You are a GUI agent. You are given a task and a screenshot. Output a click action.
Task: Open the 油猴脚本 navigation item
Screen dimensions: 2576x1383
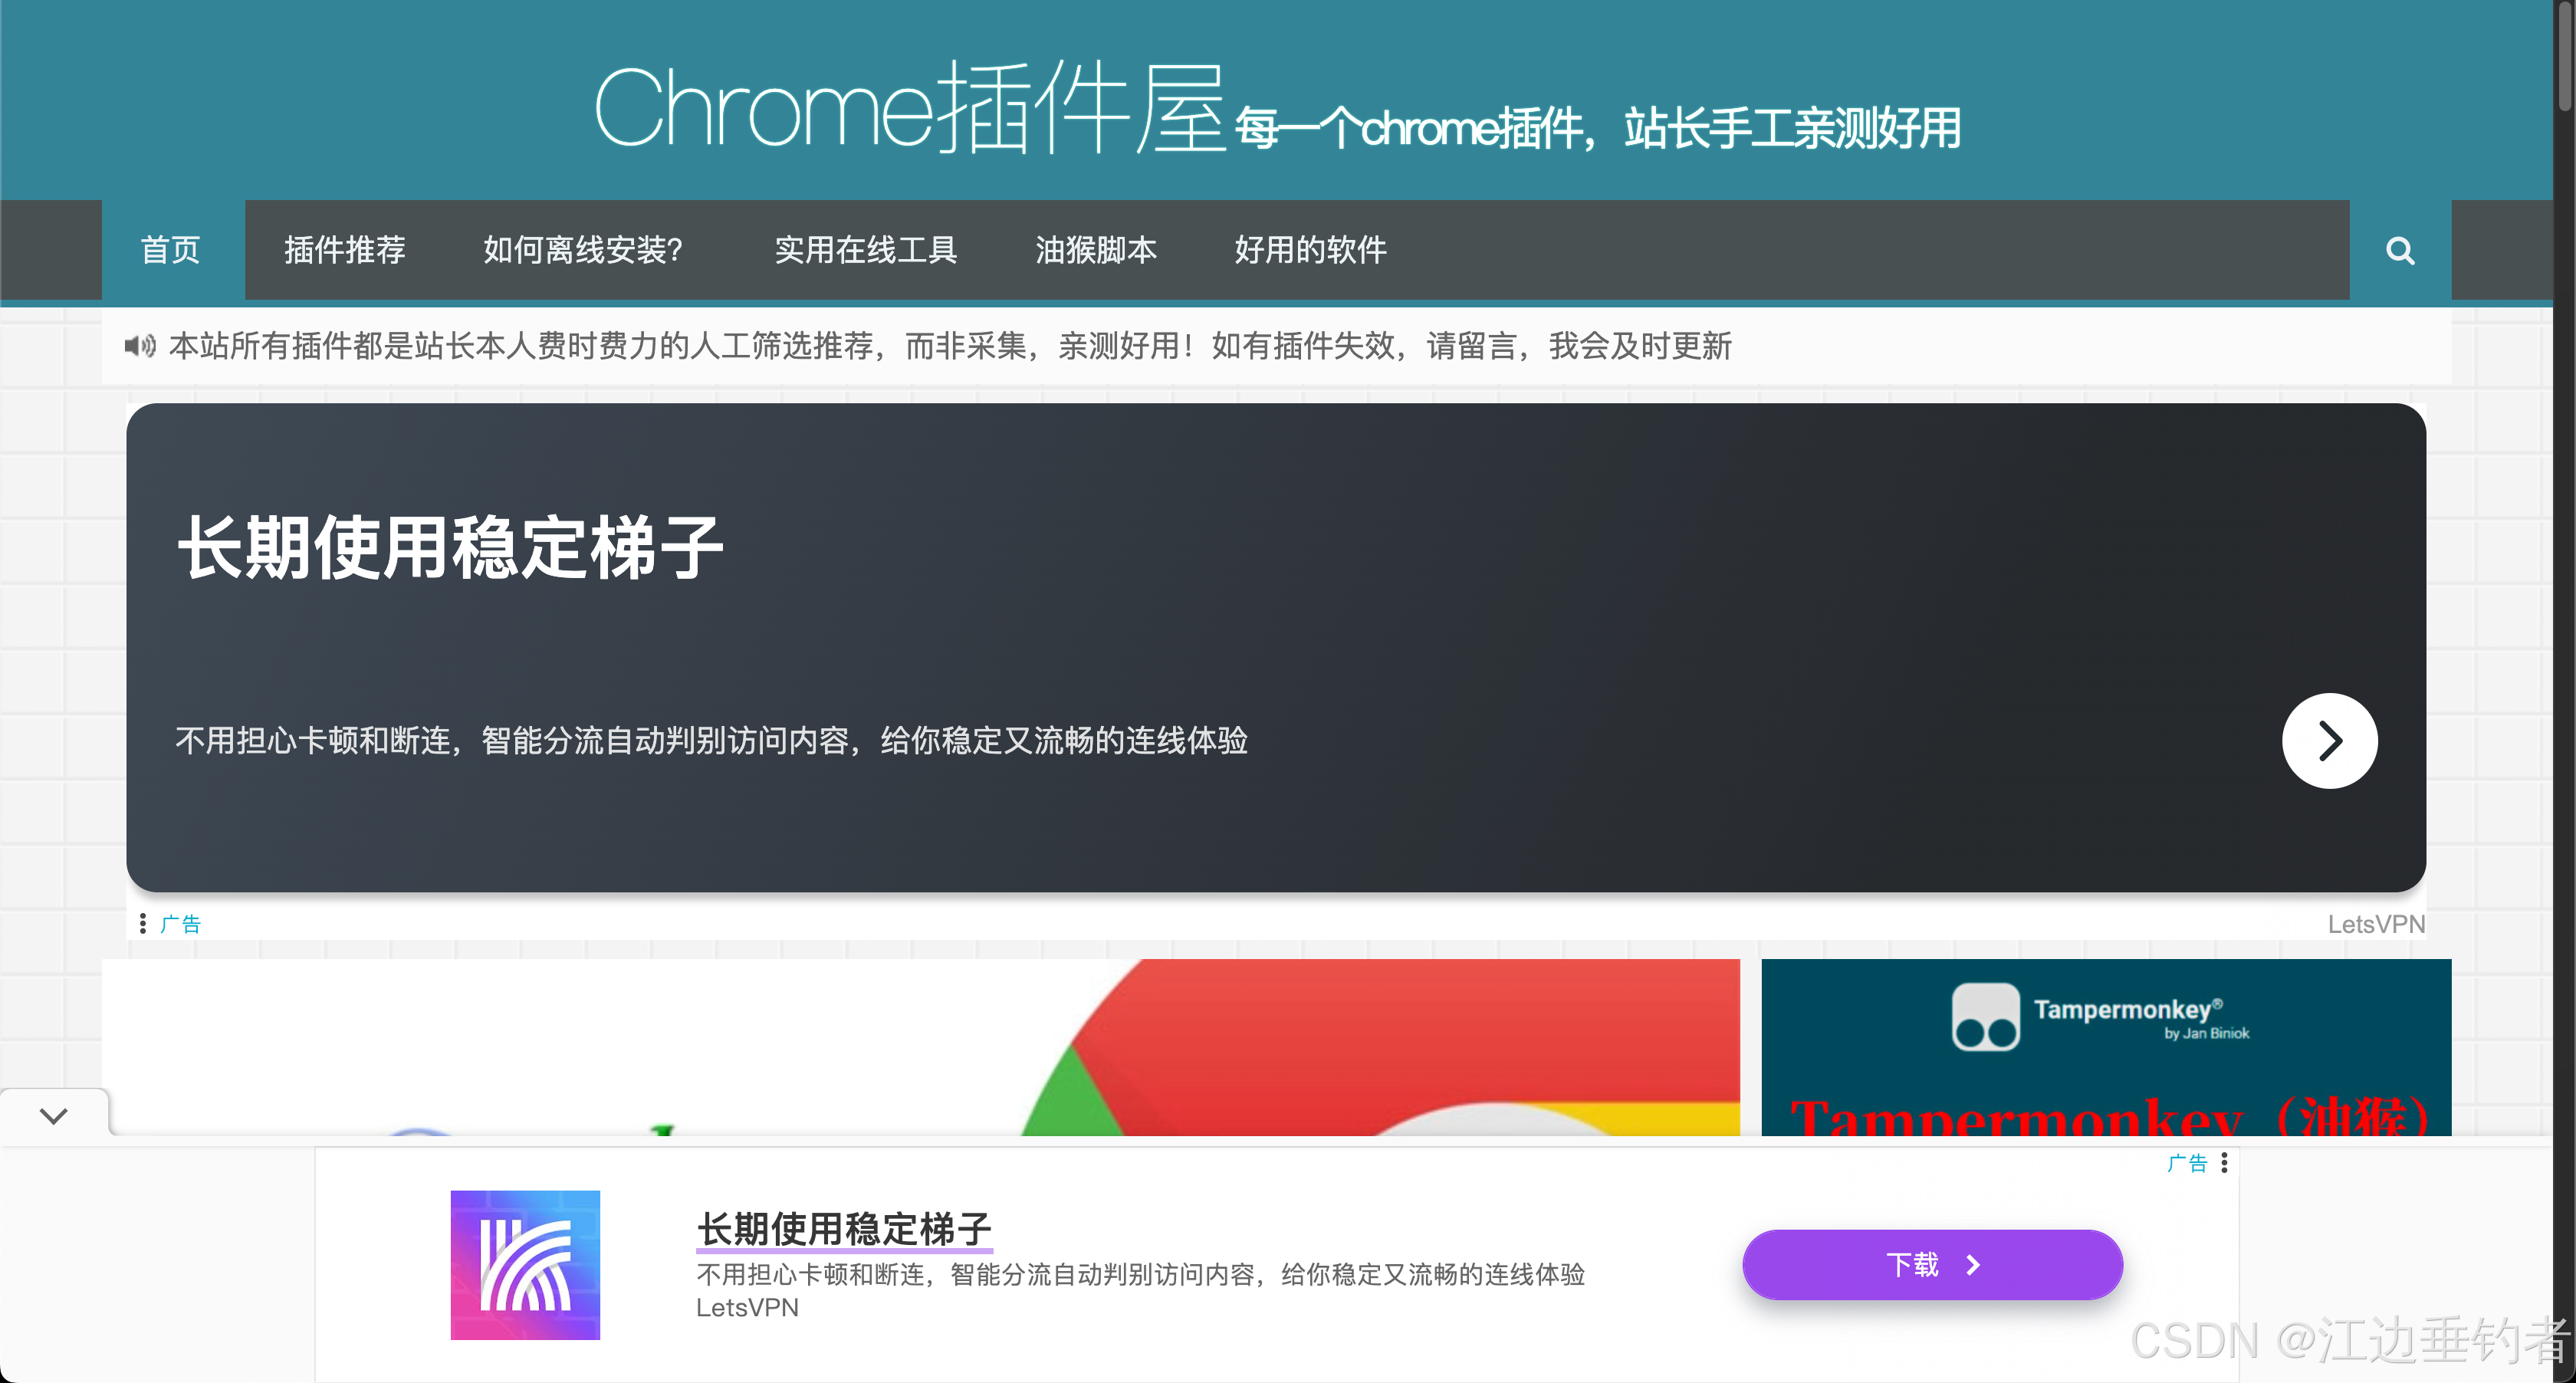[1096, 250]
